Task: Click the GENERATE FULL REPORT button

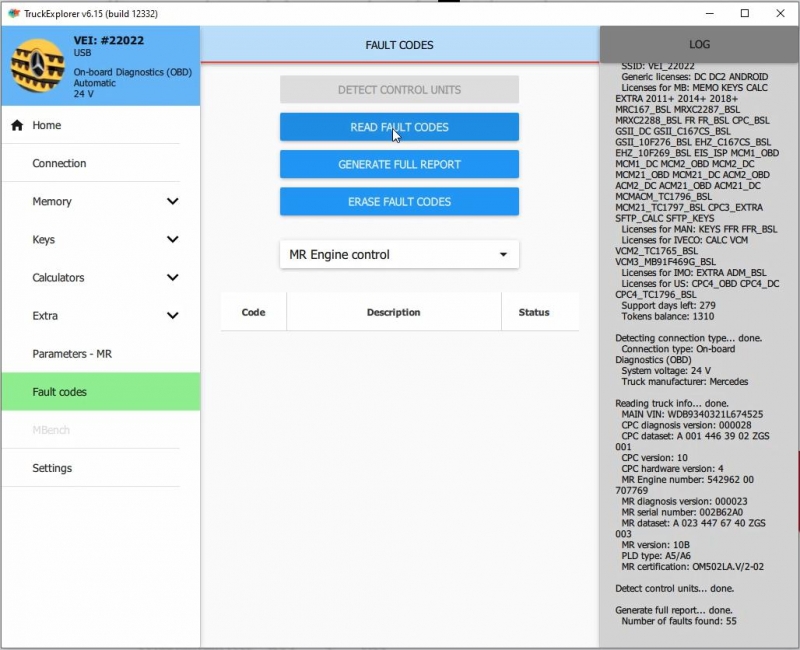Action: (x=399, y=164)
